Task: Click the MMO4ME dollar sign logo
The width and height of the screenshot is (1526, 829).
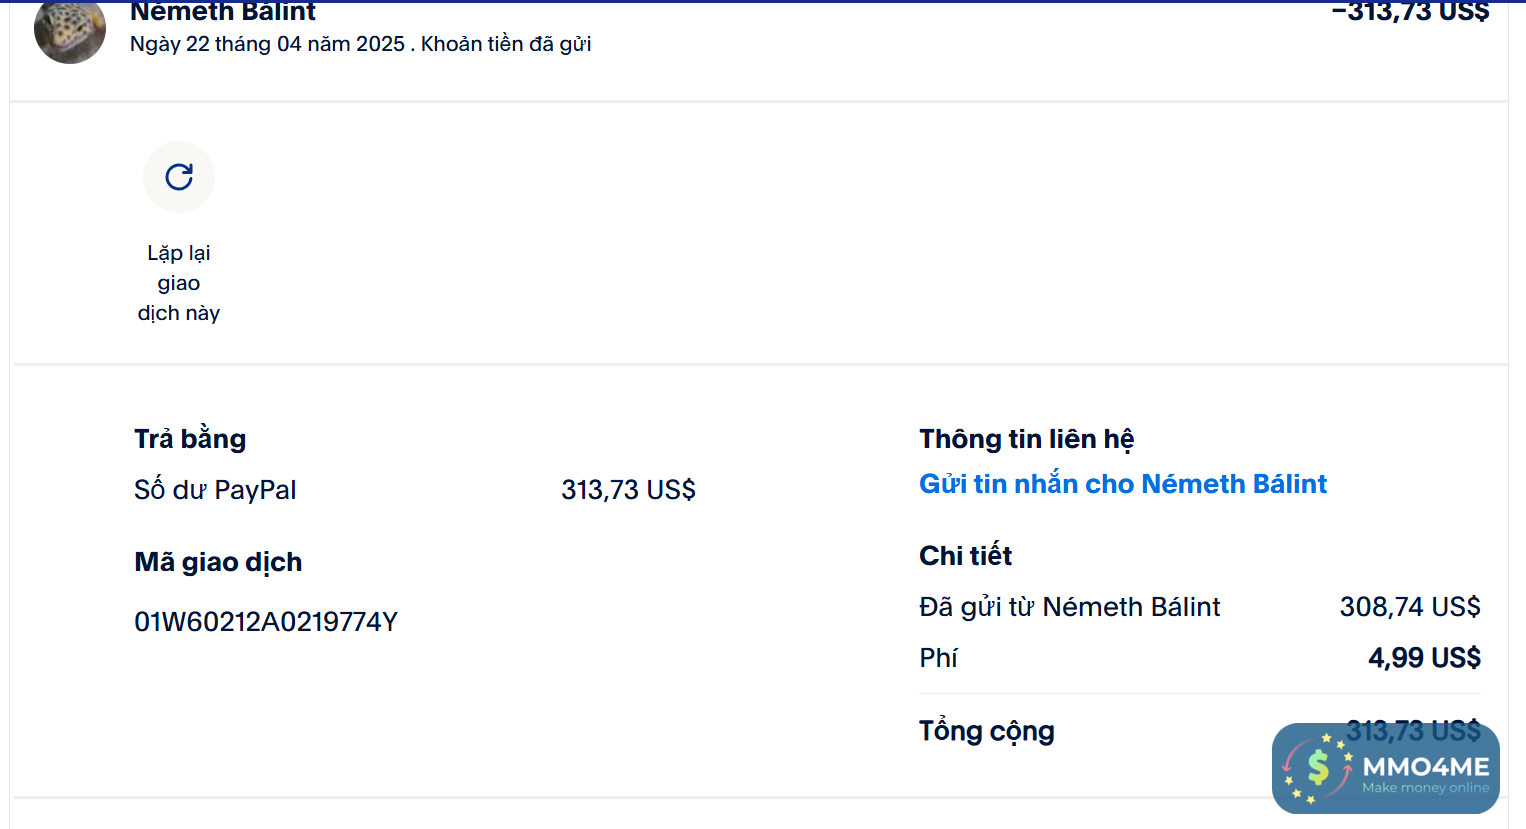Action: tap(1318, 768)
